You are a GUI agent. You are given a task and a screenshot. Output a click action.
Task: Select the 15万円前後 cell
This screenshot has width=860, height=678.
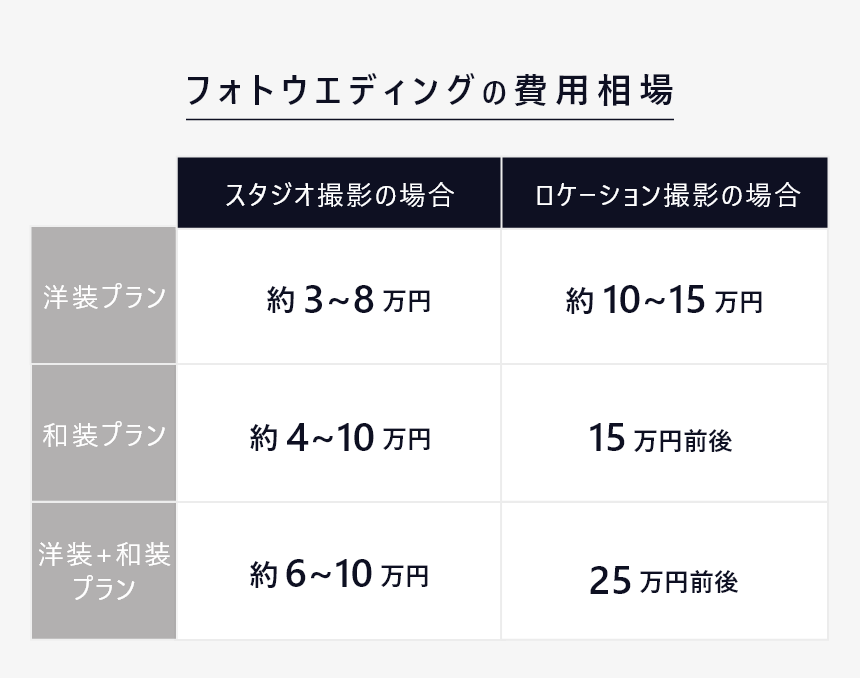click(665, 433)
